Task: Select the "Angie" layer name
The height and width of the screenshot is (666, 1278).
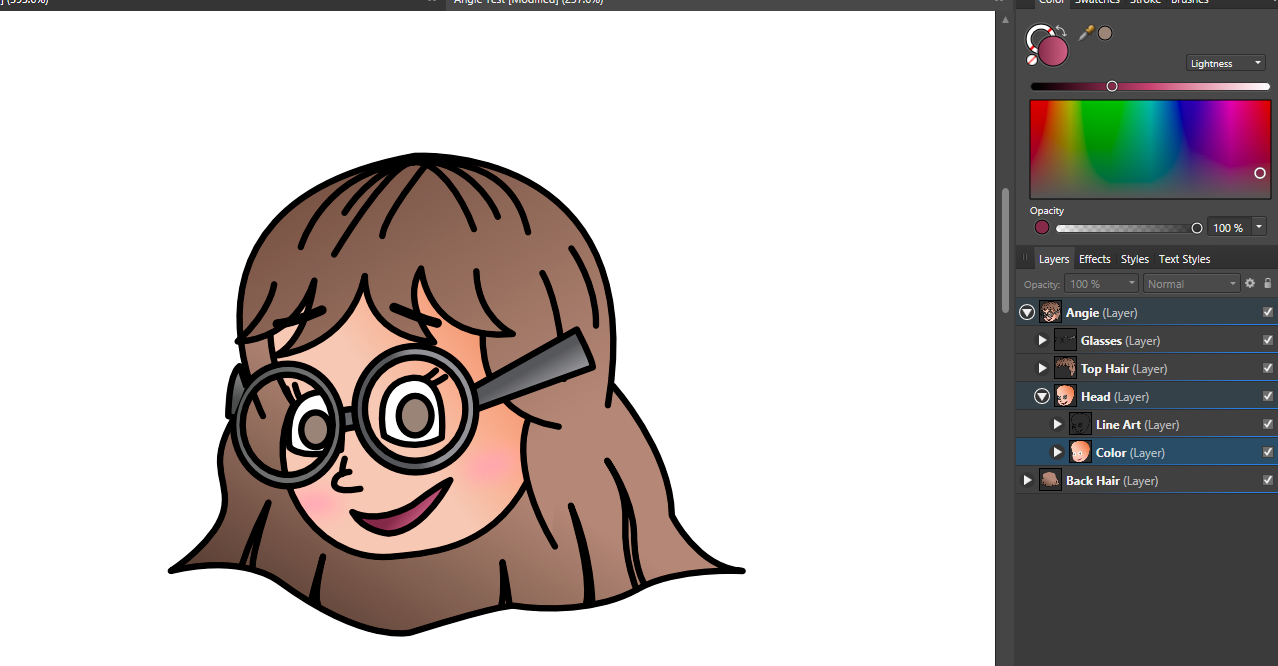Action: tap(1082, 313)
